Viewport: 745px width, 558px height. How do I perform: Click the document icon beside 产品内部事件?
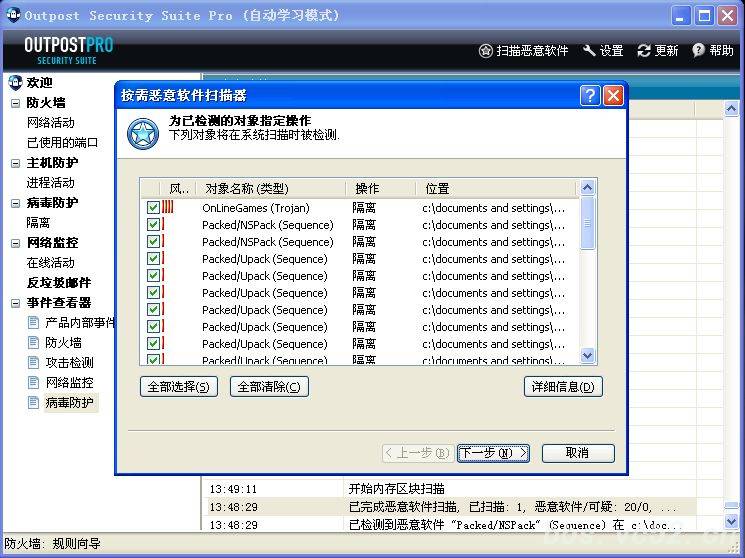click(x=33, y=323)
